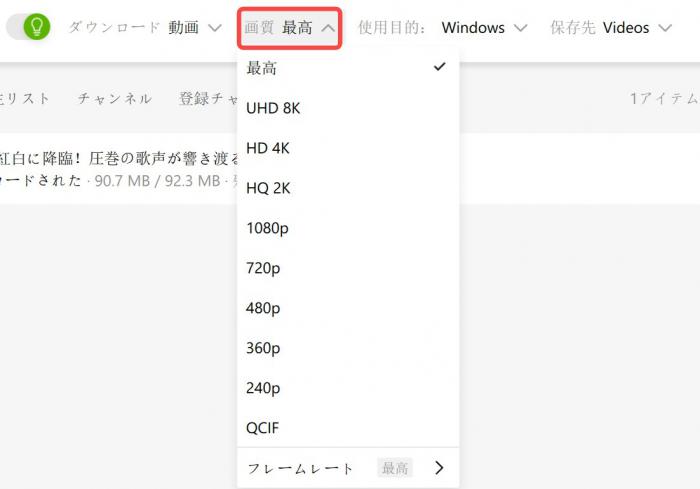Select 480p quality
This screenshot has width=700, height=489.
click(x=348, y=308)
